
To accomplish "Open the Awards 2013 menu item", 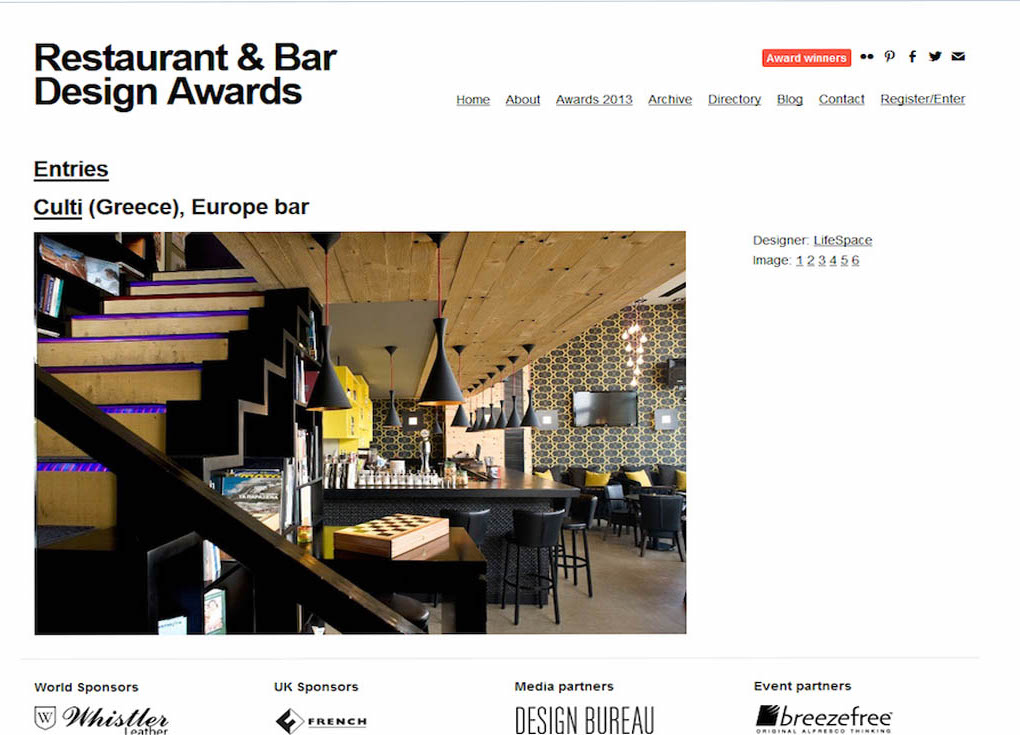I will (x=594, y=100).
